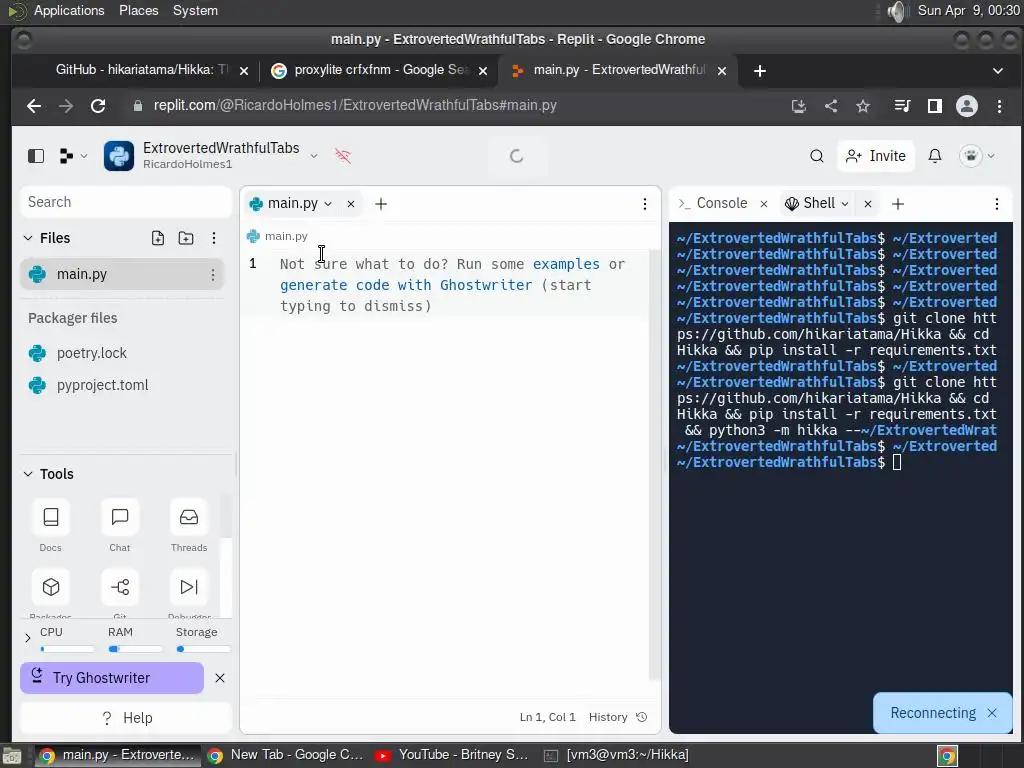Image resolution: width=1024 pixels, height=768 pixels.
Task: Add a new tab in console pane
Action: click(898, 204)
